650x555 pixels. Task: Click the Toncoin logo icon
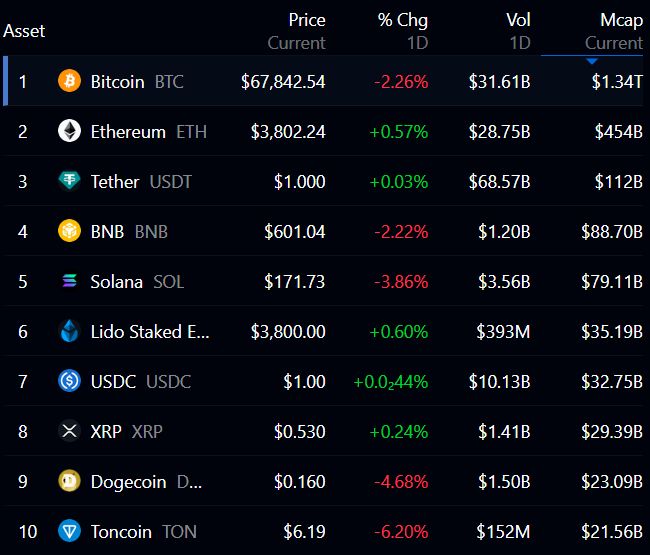coord(69,531)
